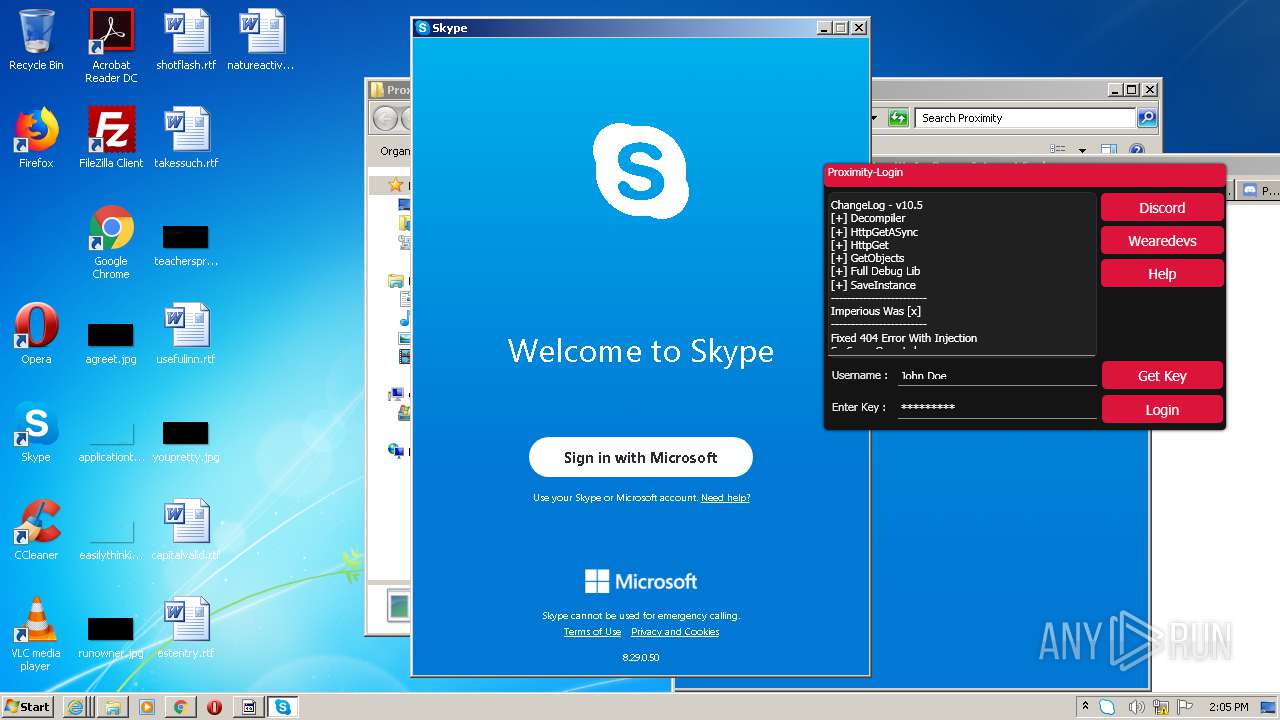The width and height of the screenshot is (1280, 720).
Task: Click the Opera taskbar icon
Action: [214, 706]
